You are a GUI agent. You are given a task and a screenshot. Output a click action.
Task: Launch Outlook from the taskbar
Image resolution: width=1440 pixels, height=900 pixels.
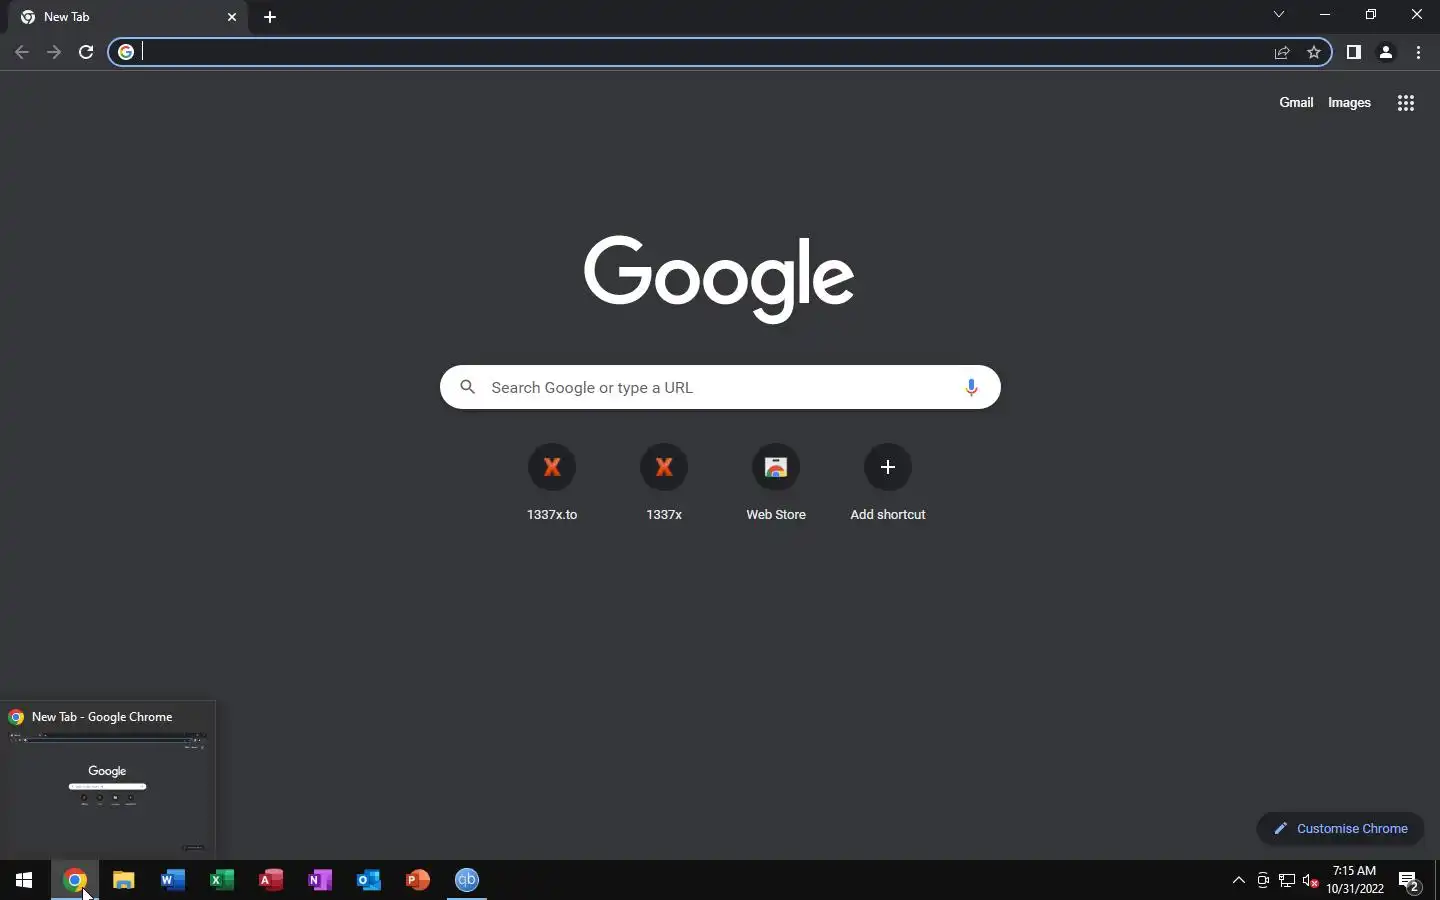(x=368, y=880)
